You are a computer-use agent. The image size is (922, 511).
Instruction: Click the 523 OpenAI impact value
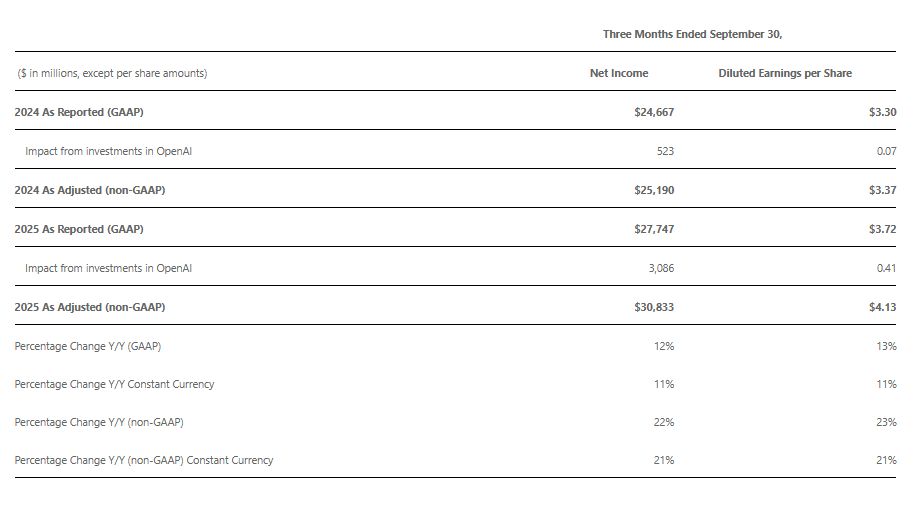click(665, 151)
